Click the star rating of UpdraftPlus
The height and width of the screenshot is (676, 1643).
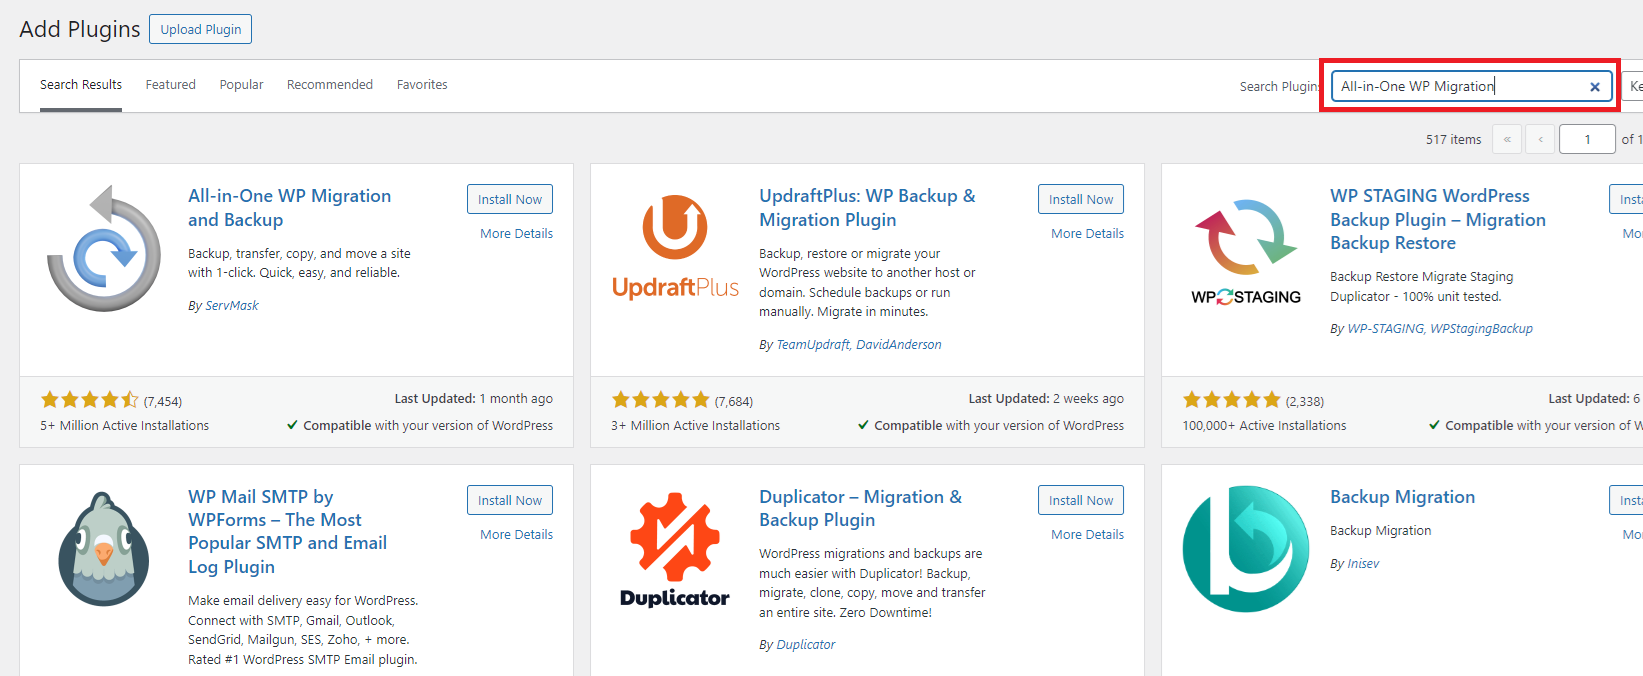660,400
